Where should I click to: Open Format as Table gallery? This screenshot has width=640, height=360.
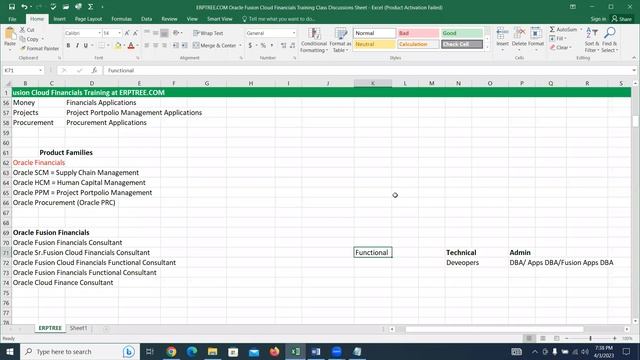[x=340, y=40]
